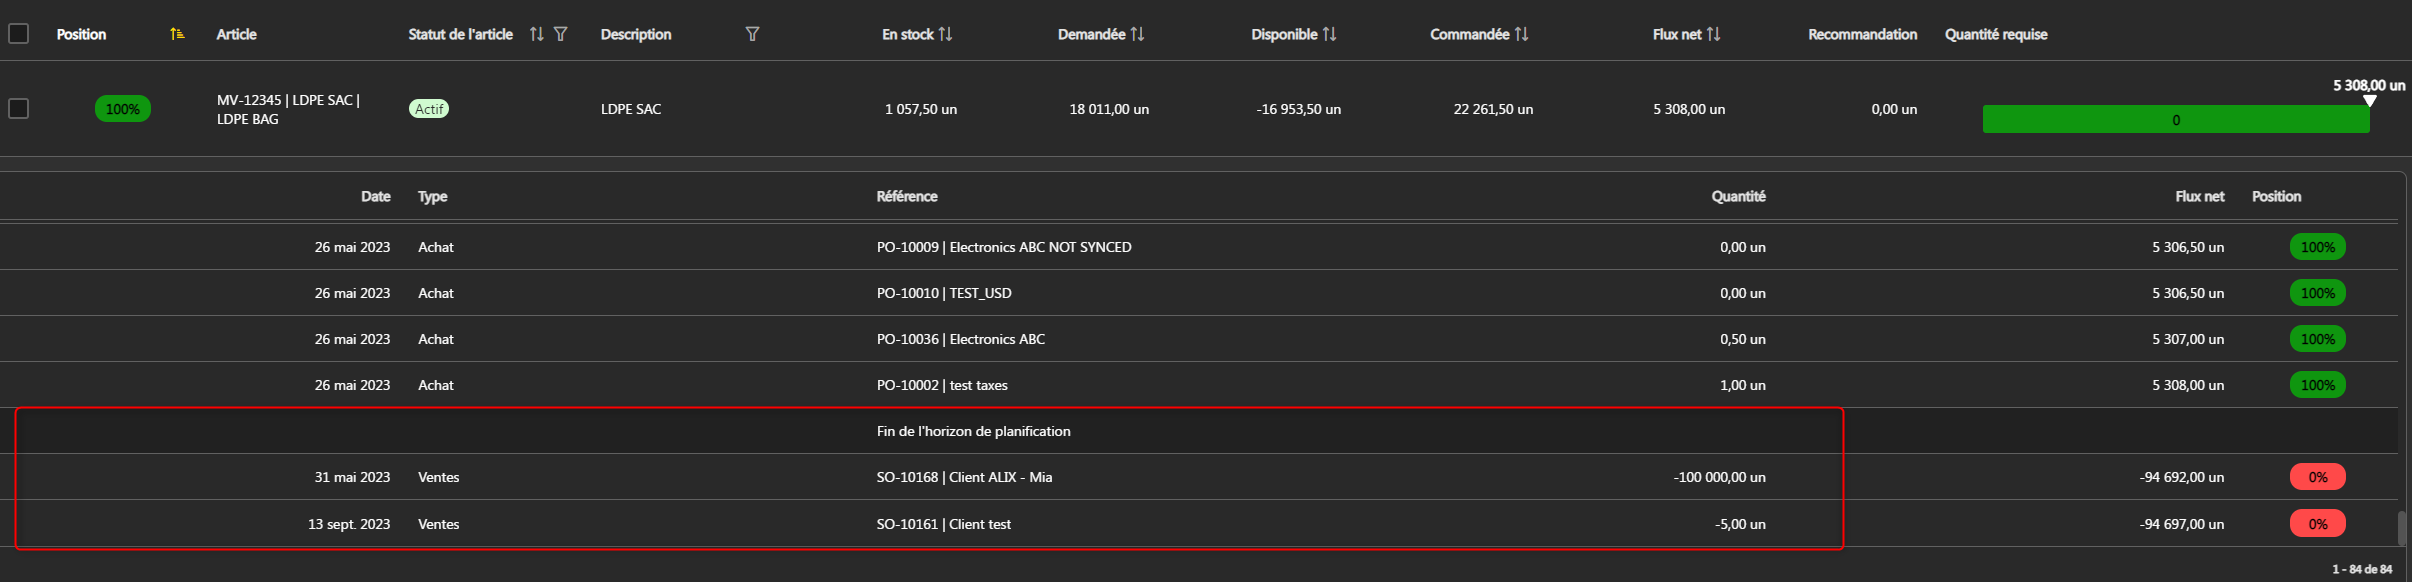This screenshot has height=582, width=2412.
Task: Select the PO-10009 Electronics ABC NOT SYNCED reference
Action: tap(1004, 247)
